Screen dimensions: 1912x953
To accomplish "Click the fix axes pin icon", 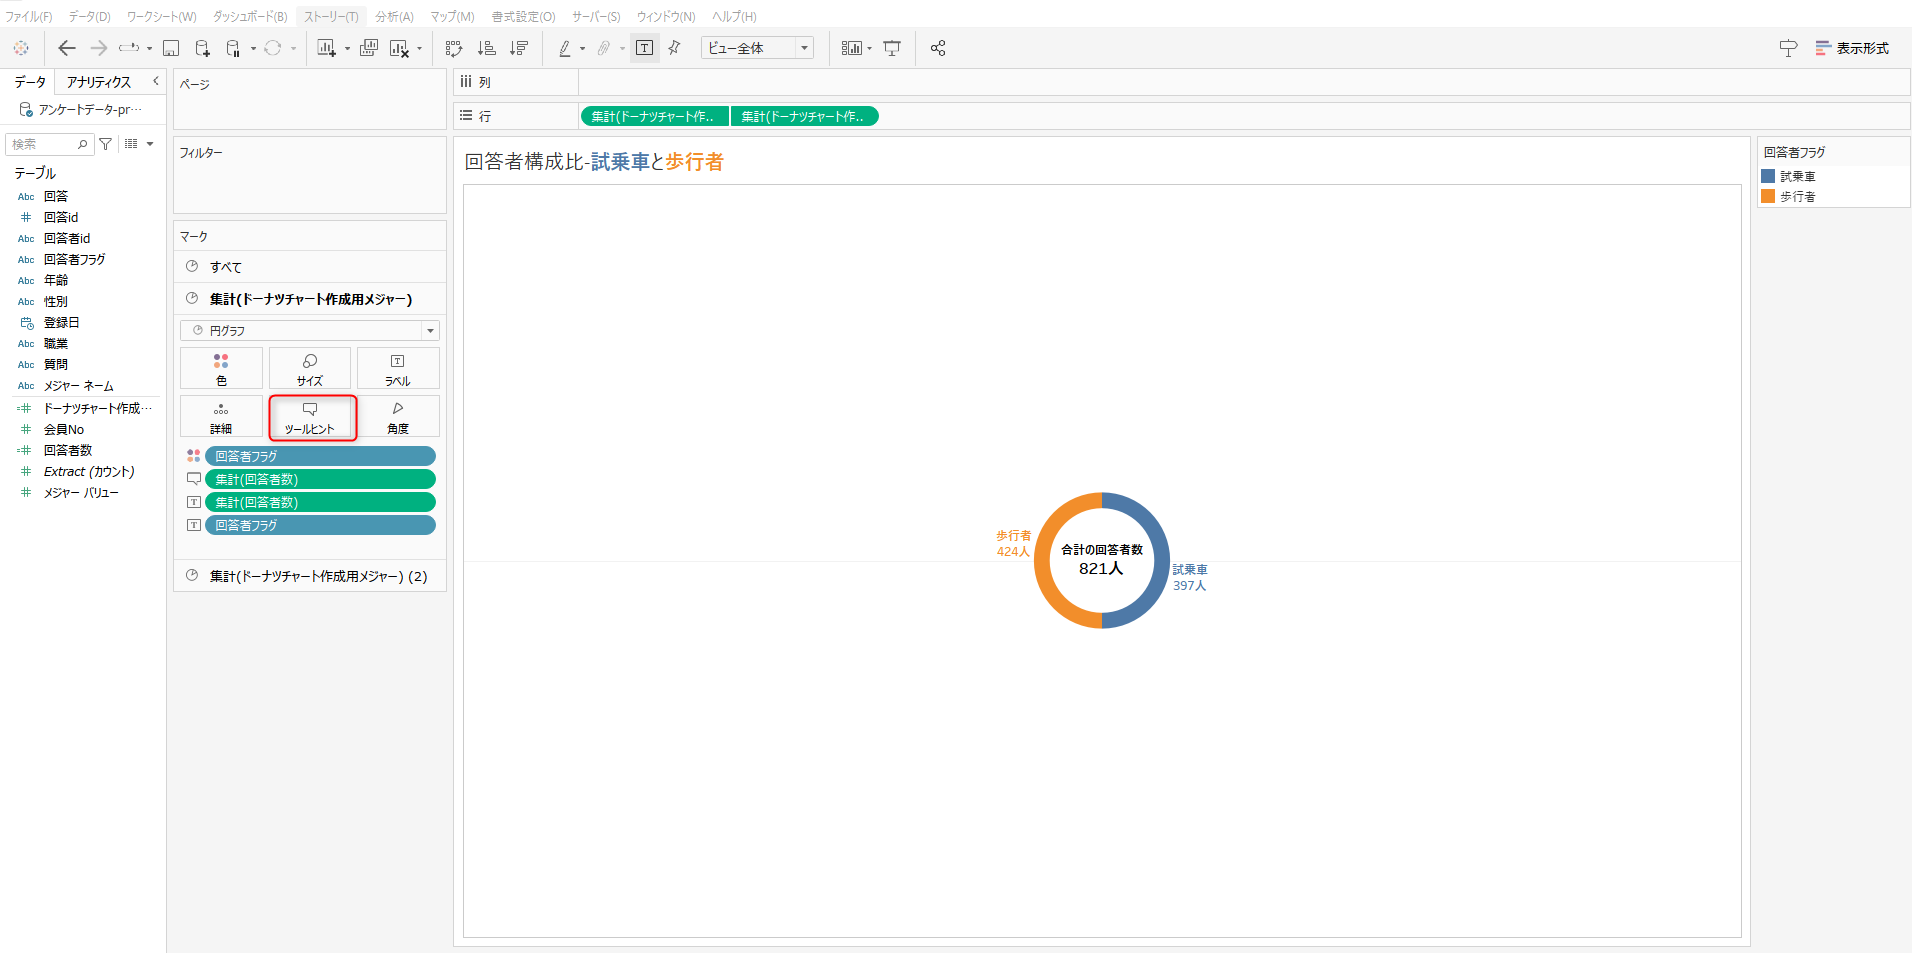I will [675, 48].
